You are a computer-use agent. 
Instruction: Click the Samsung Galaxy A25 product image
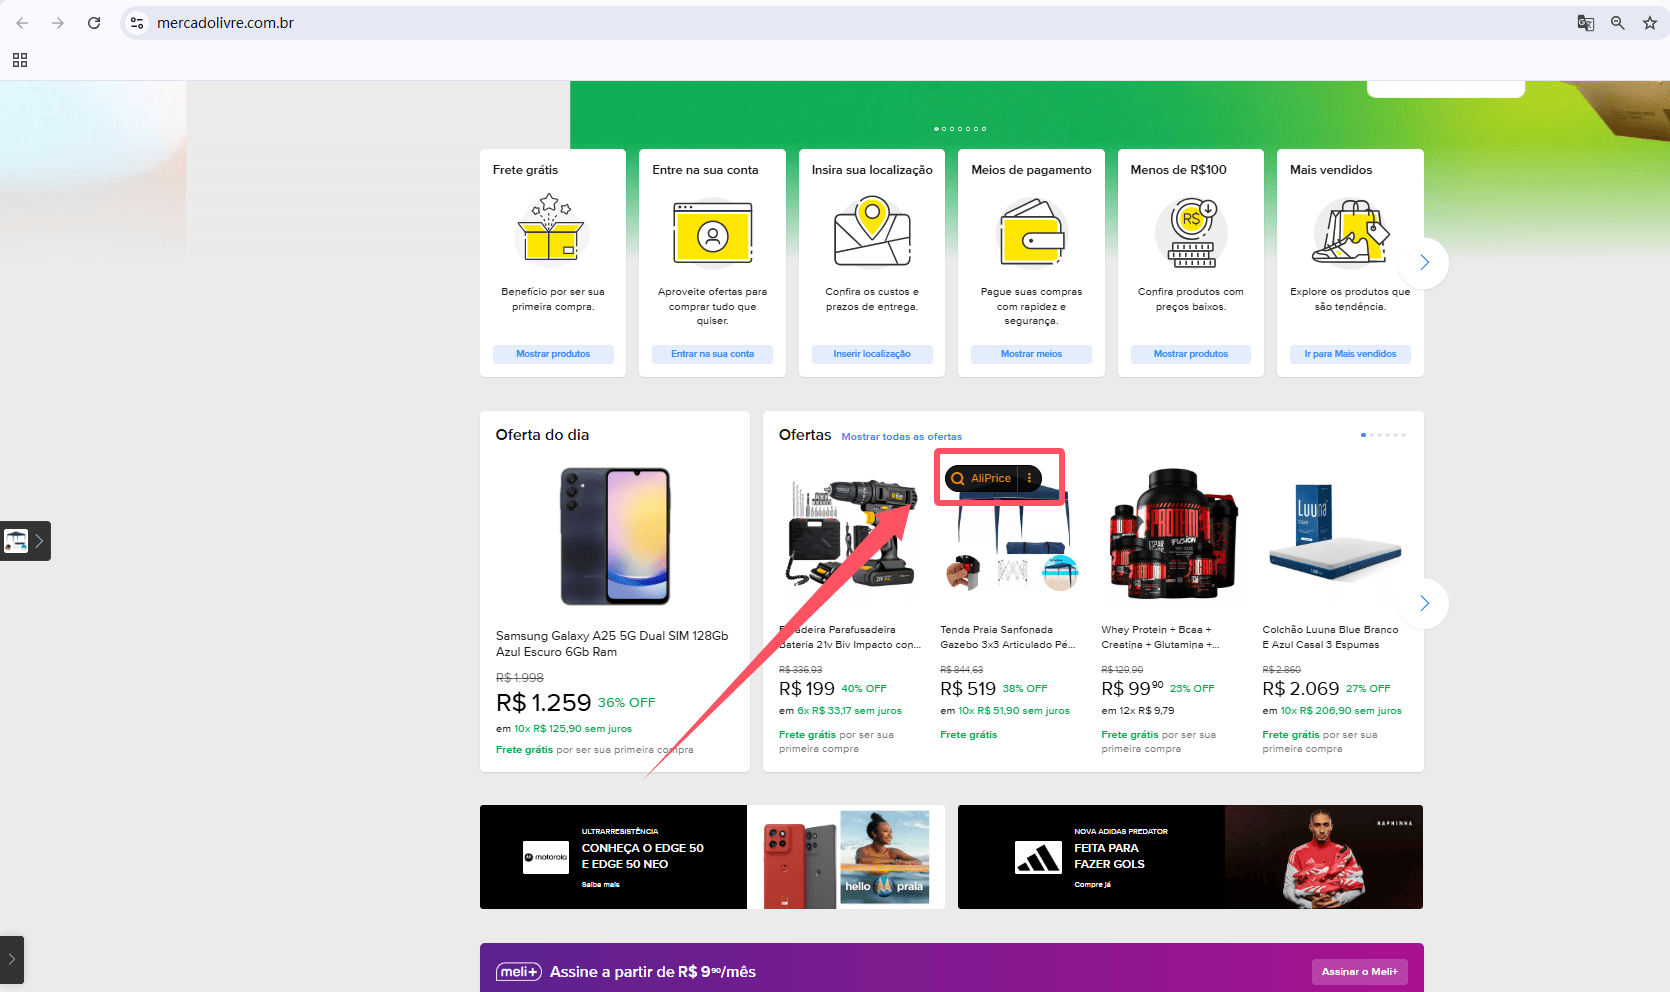615,536
